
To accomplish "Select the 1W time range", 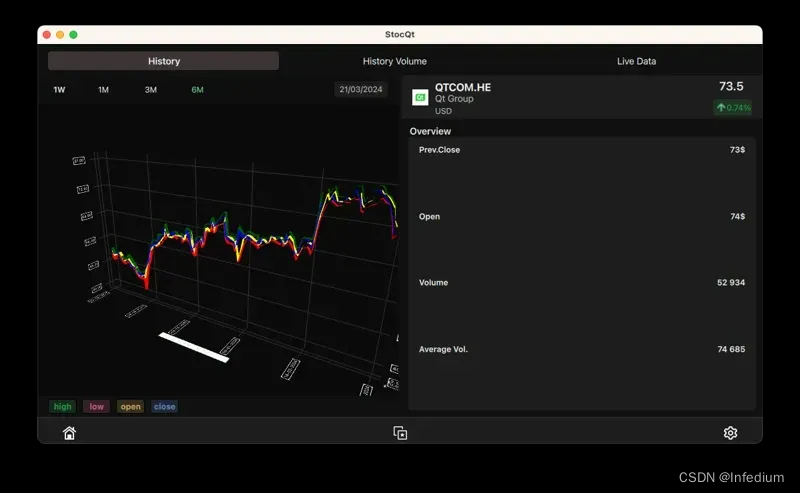I will tap(59, 90).
